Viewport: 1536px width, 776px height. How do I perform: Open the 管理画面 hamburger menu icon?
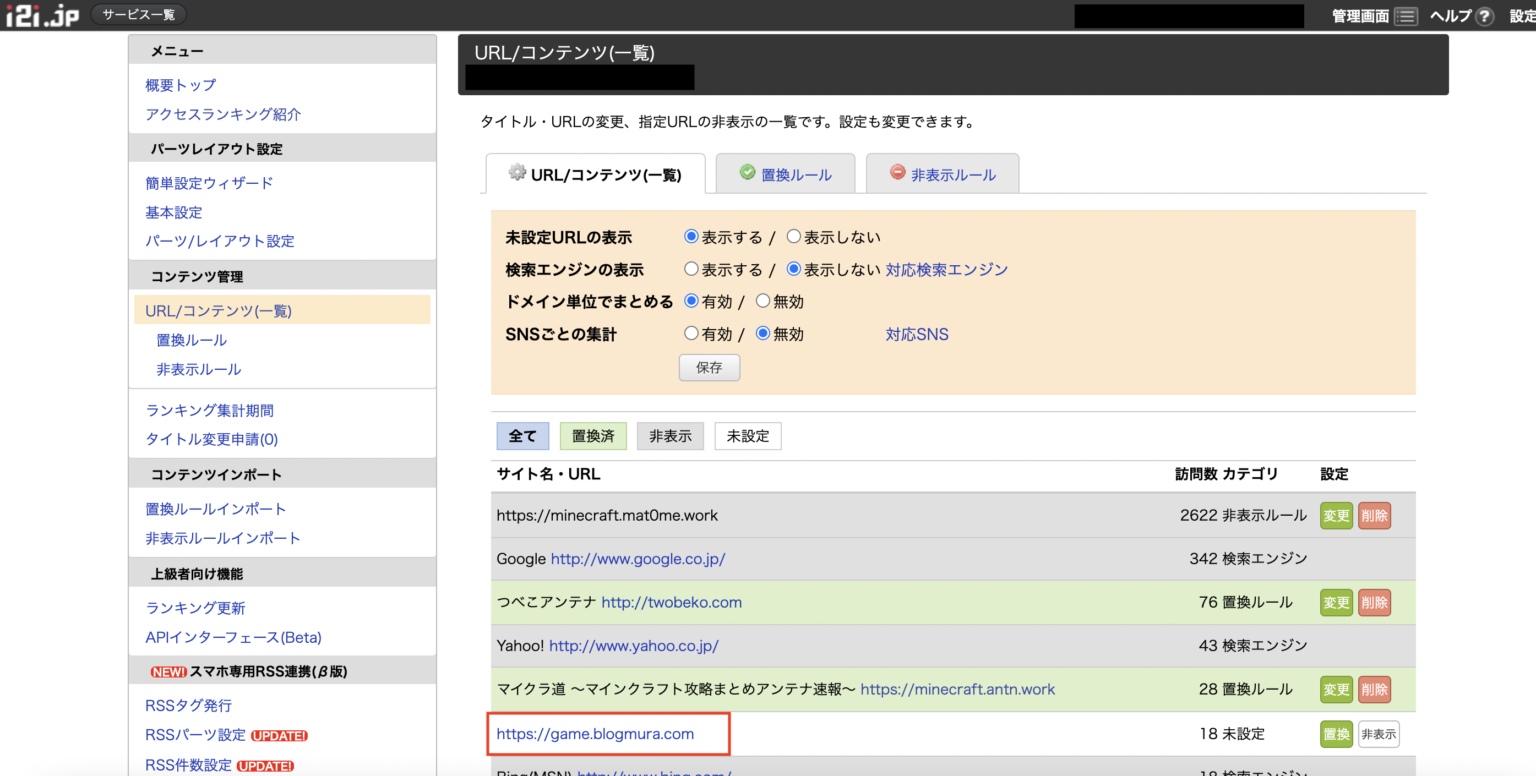pos(1404,16)
